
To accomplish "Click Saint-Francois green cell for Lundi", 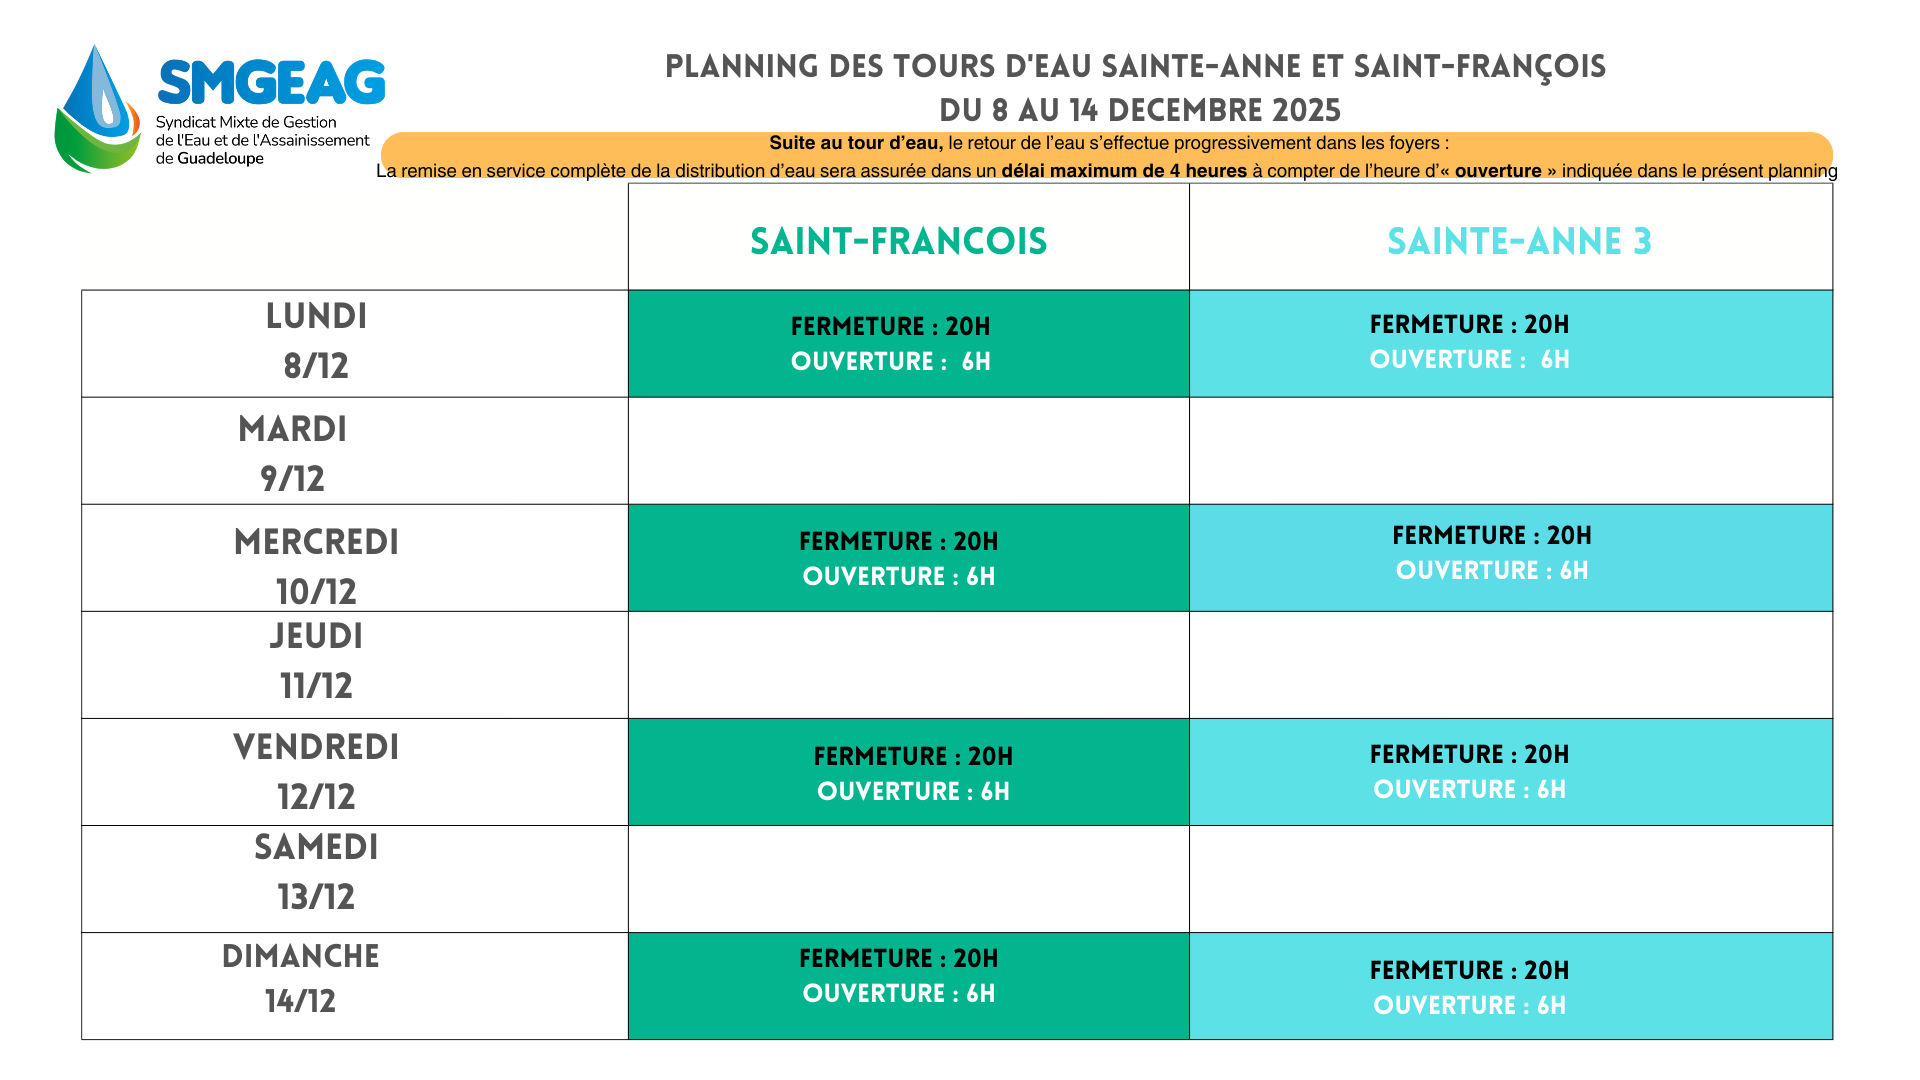I will point(908,344).
